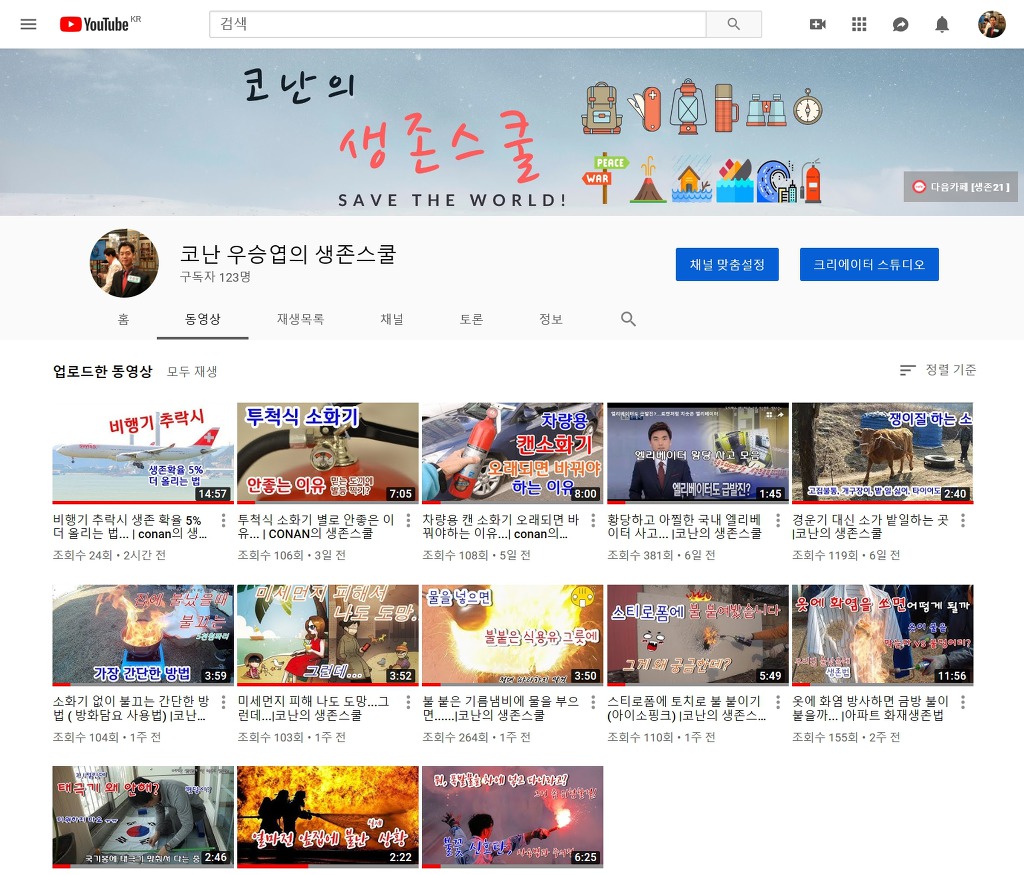Click 모두 재생 play all link
The height and width of the screenshot is (875, 1024).
pyautogui.click(x=192, y=372)
